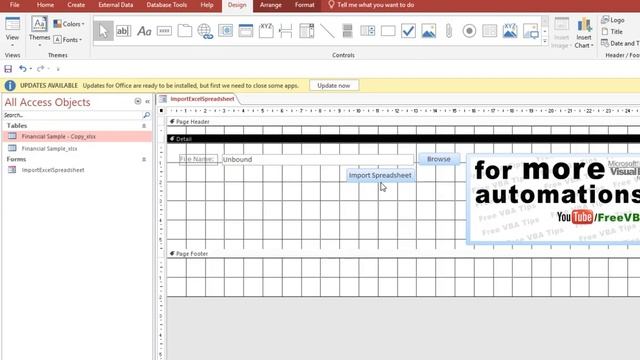
Task: Collapse the Forms group
Action: [x=144, y=159]
